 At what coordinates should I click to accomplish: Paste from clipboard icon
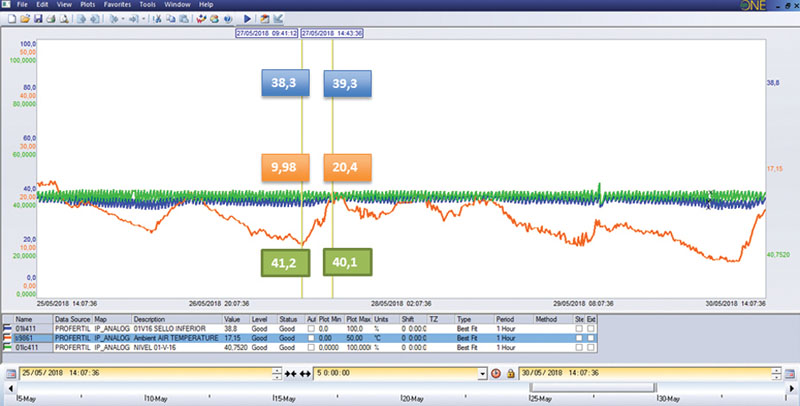184,19
